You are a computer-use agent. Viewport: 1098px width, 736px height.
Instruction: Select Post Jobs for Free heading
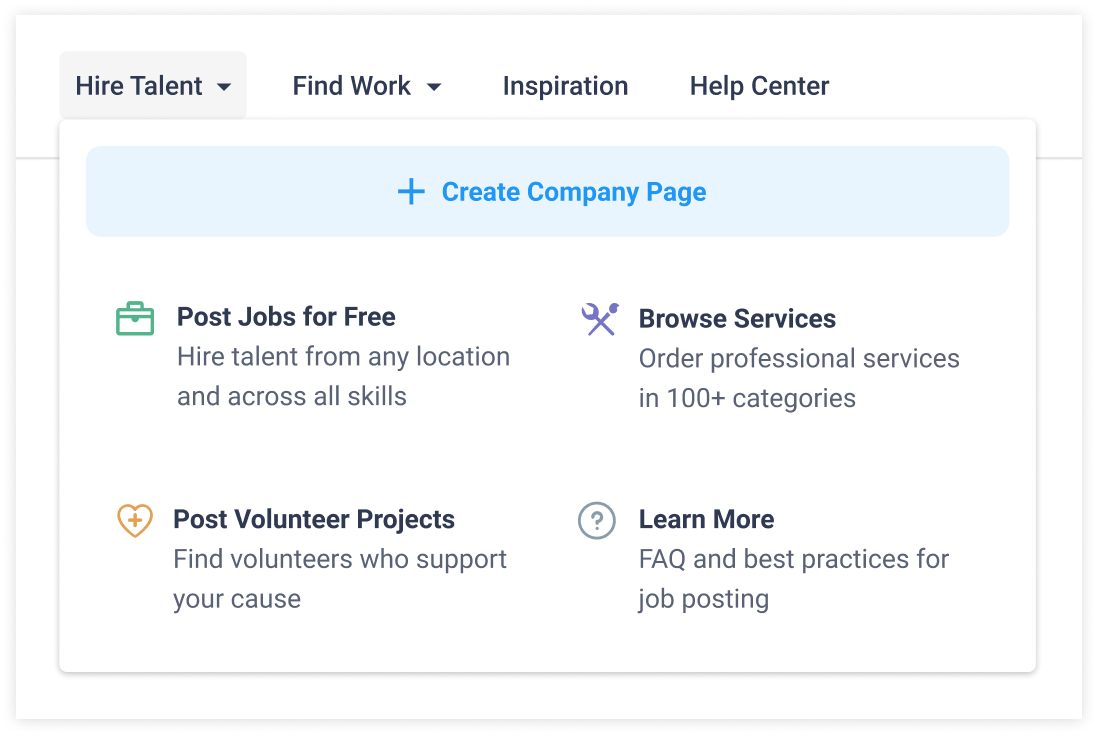point(286,317)
